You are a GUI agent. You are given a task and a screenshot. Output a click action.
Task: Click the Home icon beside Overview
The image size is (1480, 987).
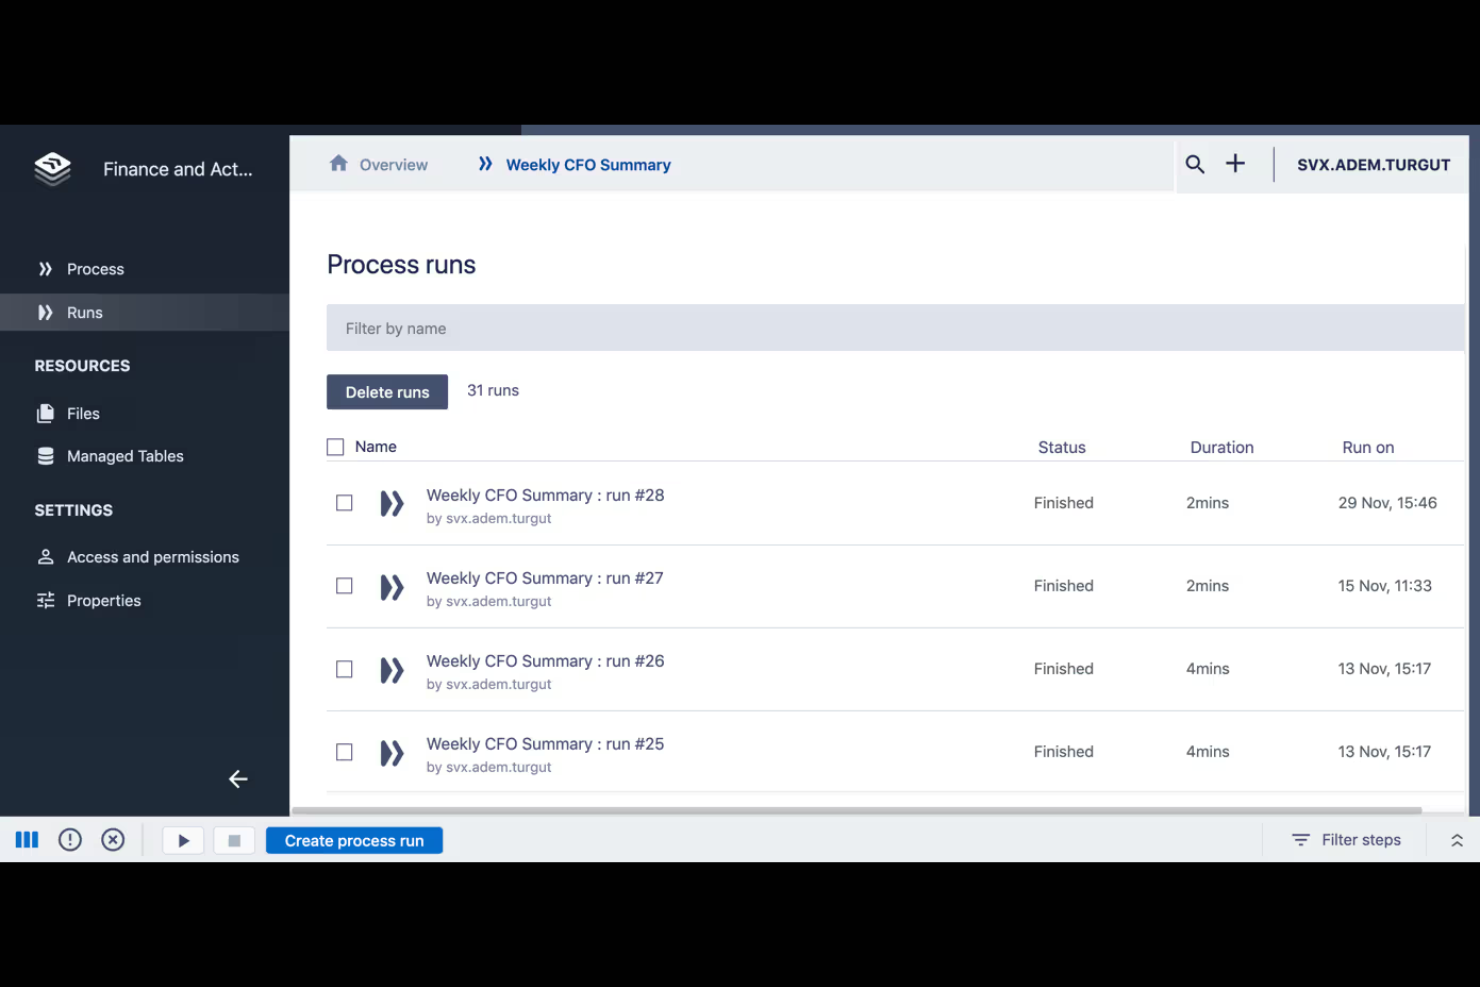(338, 163)
